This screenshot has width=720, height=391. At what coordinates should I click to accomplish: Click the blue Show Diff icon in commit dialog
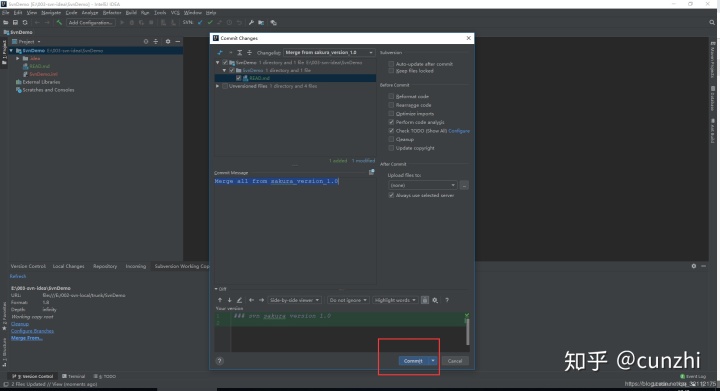[x=220, y=53]
